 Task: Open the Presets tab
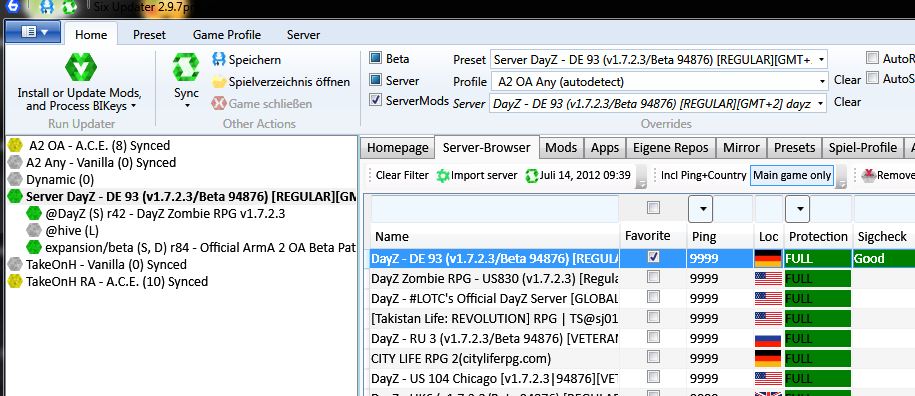(x=794, y=148)
